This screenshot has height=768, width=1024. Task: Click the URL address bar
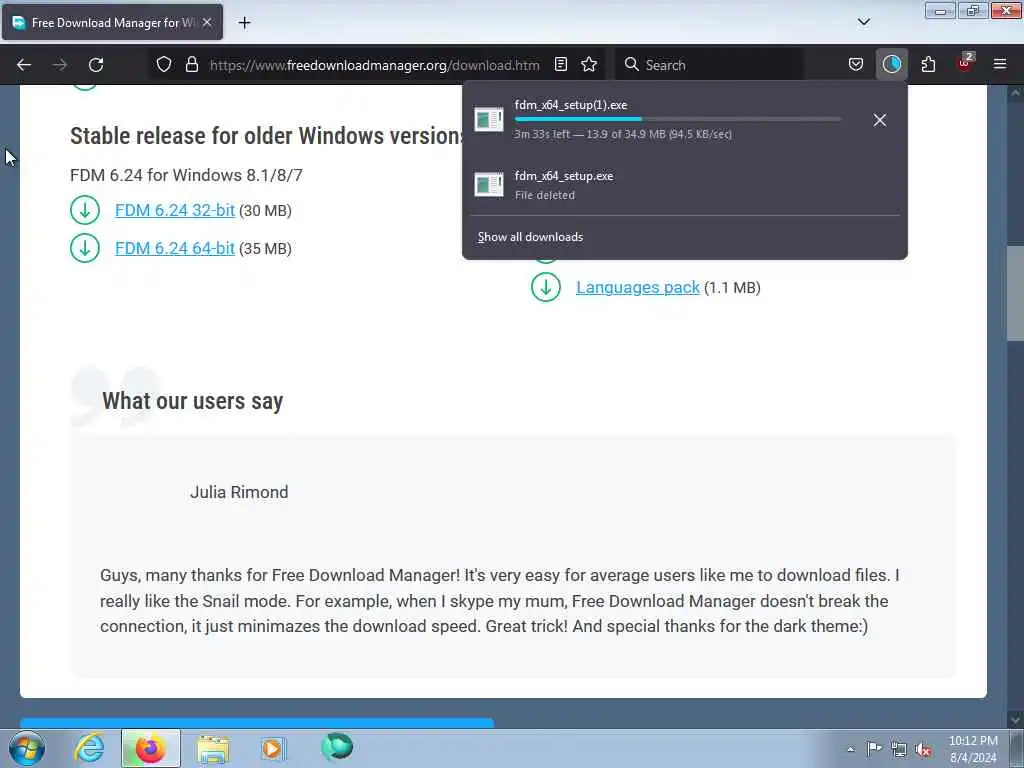point(374,65)
